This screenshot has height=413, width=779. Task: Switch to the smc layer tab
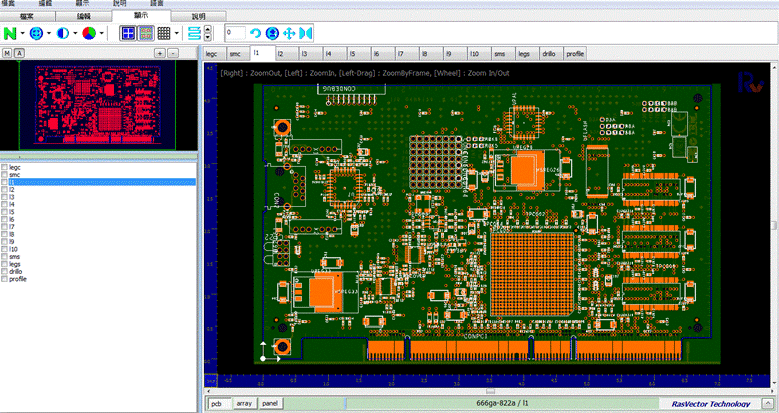click(235, 53)
